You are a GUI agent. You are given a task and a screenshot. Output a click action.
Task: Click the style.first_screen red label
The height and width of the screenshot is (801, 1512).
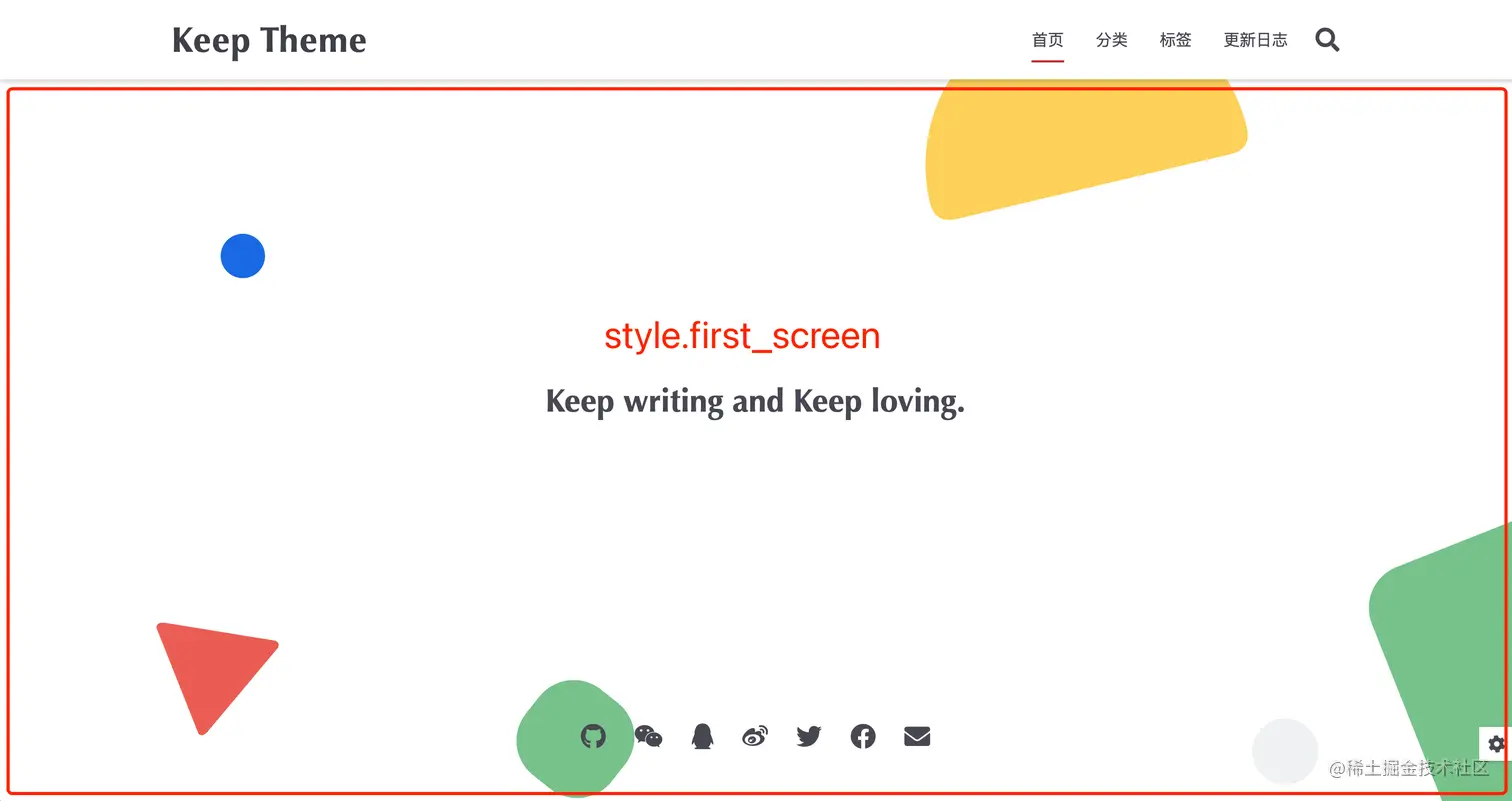point(742,336)
